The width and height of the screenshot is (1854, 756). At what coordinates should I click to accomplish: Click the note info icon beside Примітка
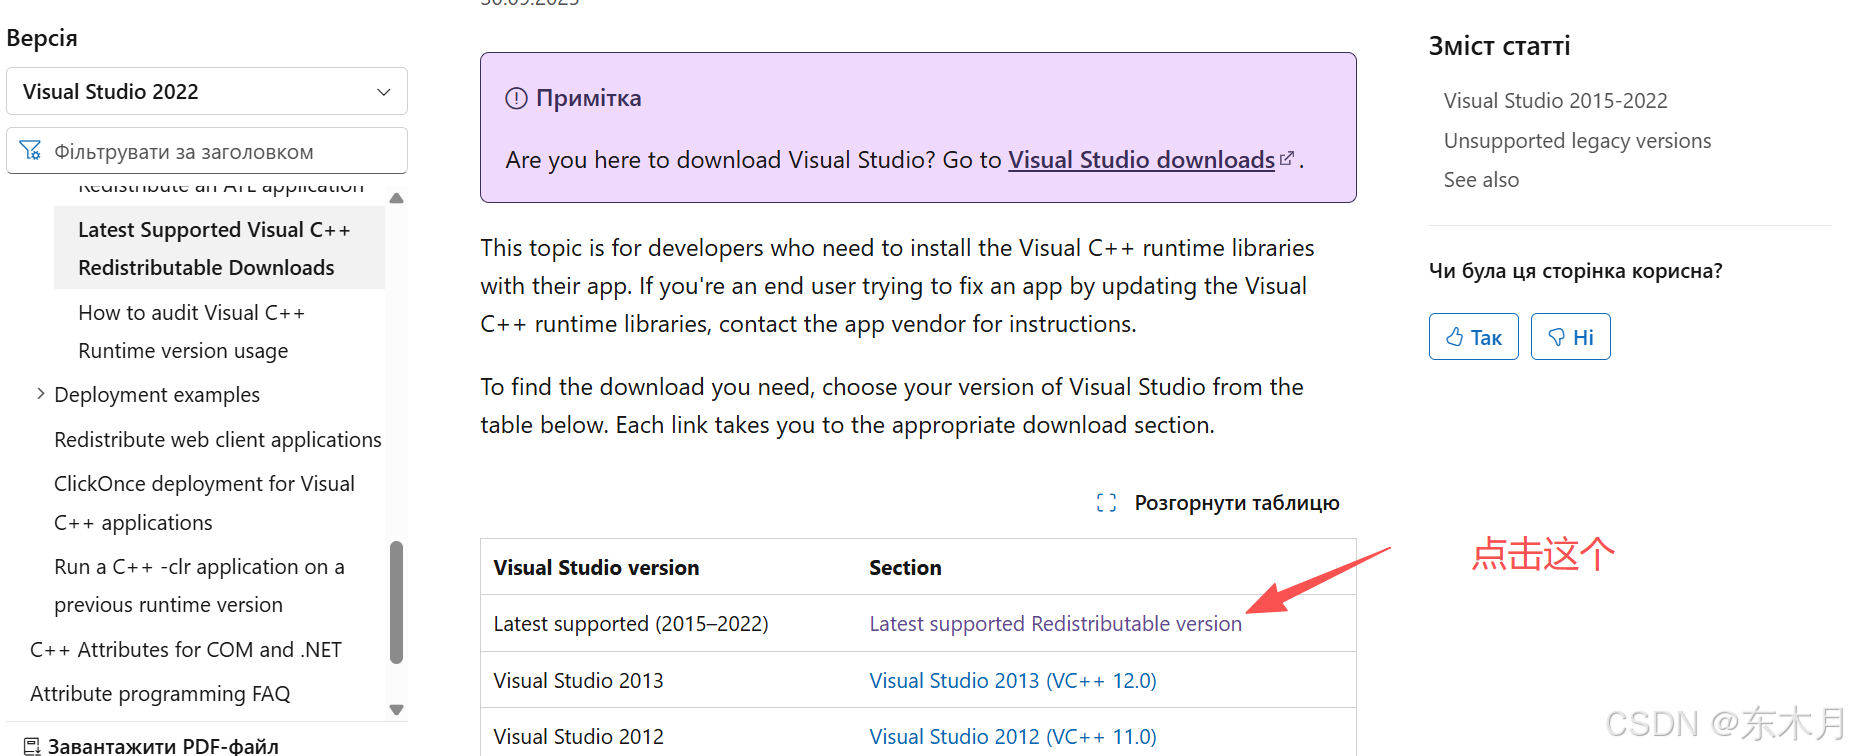click(516, 98)
